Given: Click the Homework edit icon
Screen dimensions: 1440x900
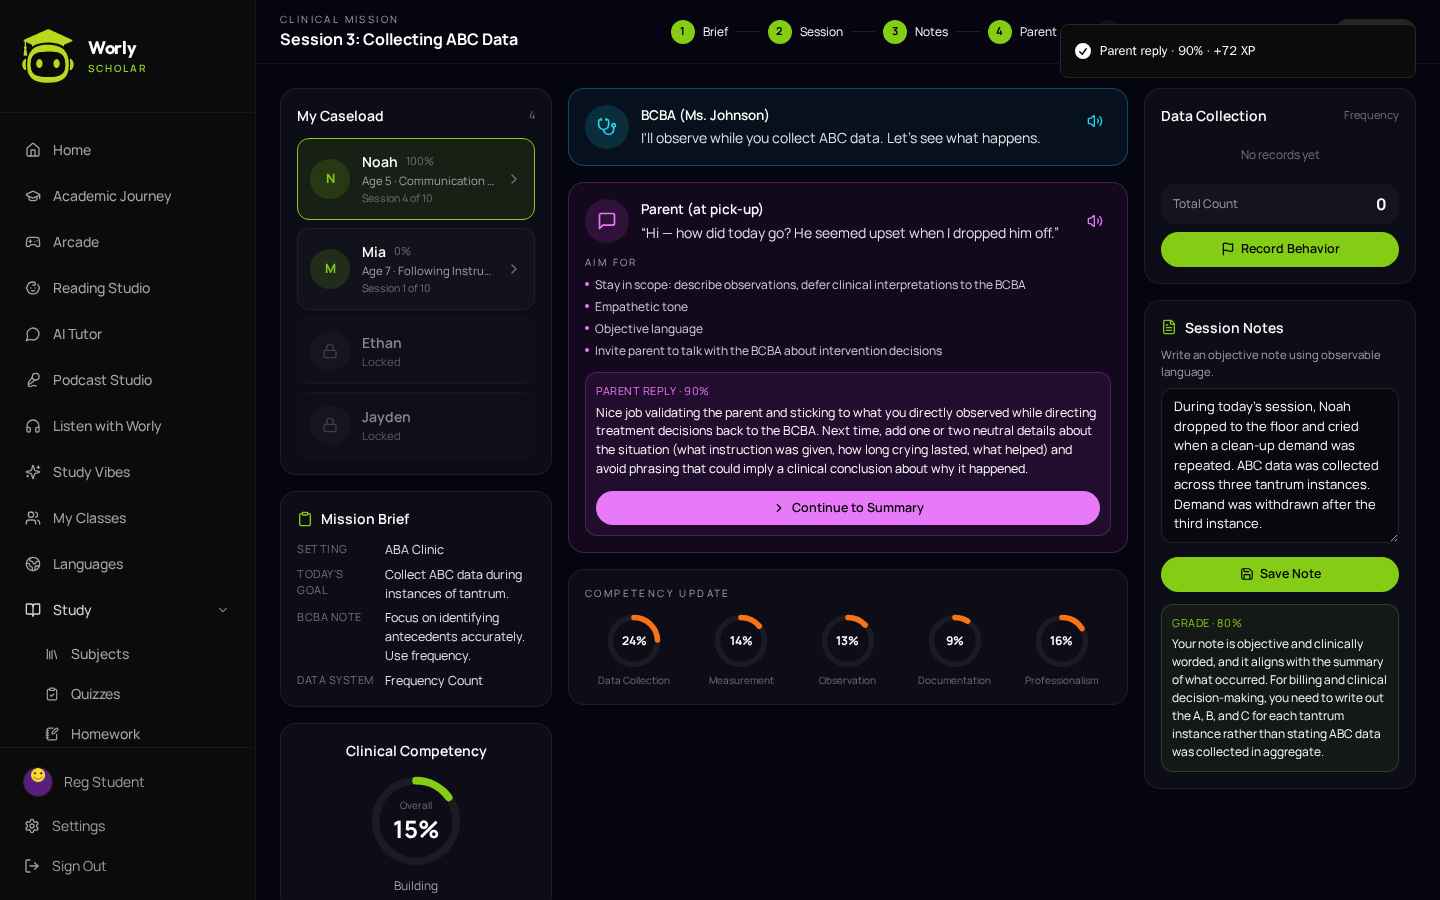Looking at the screenshot, I should coord(52,734).
